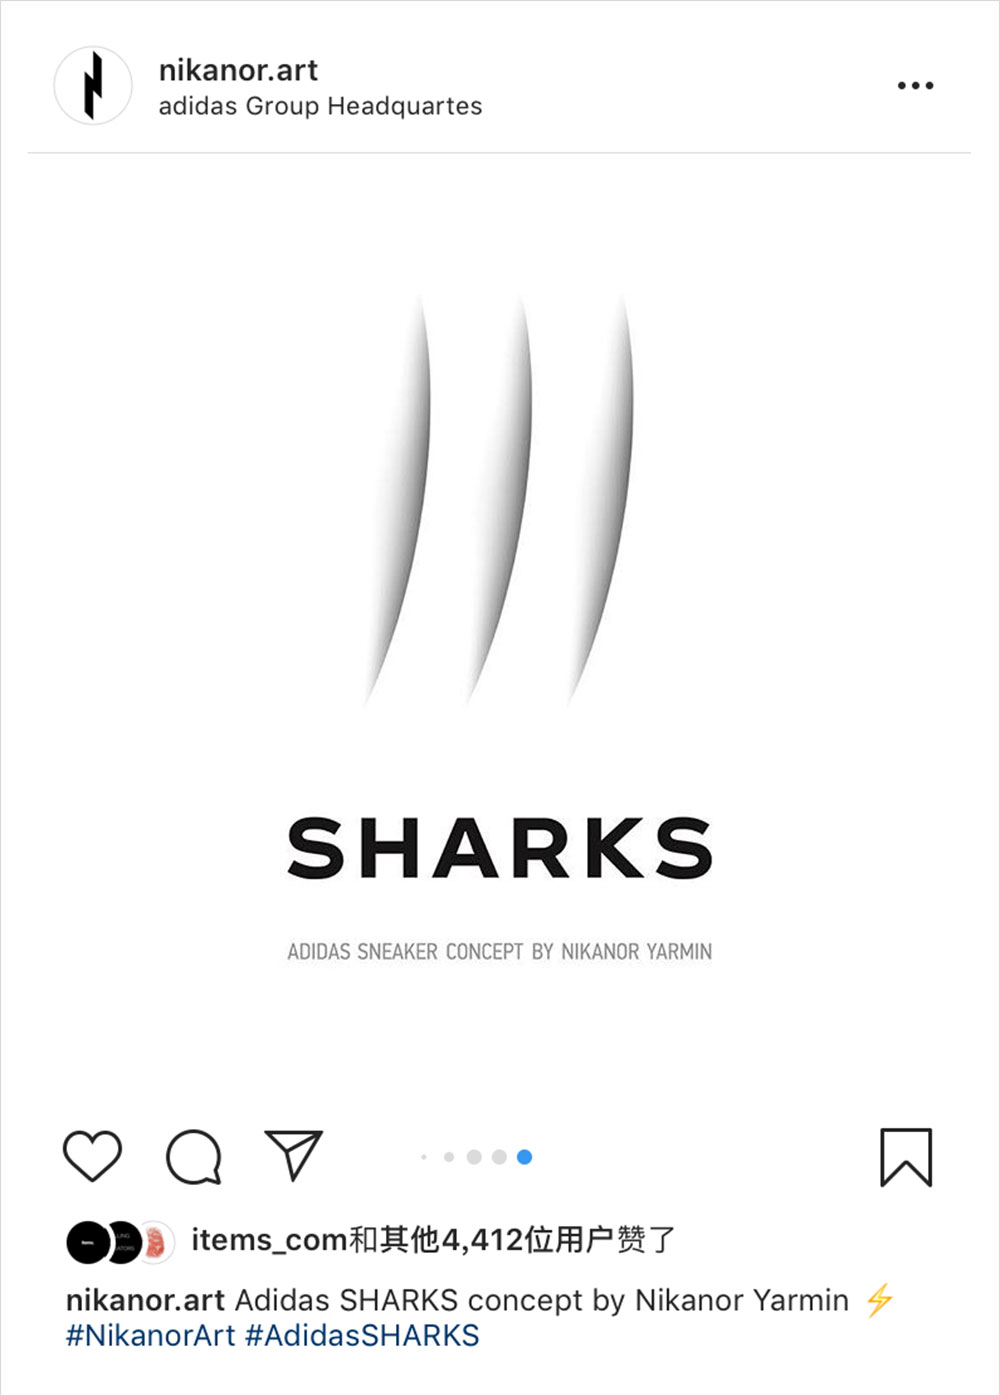Image resolution: width=1000 pixels, height=1396 pixels.
Task: Open comments via speech bubble icon
Action: 193,1157
